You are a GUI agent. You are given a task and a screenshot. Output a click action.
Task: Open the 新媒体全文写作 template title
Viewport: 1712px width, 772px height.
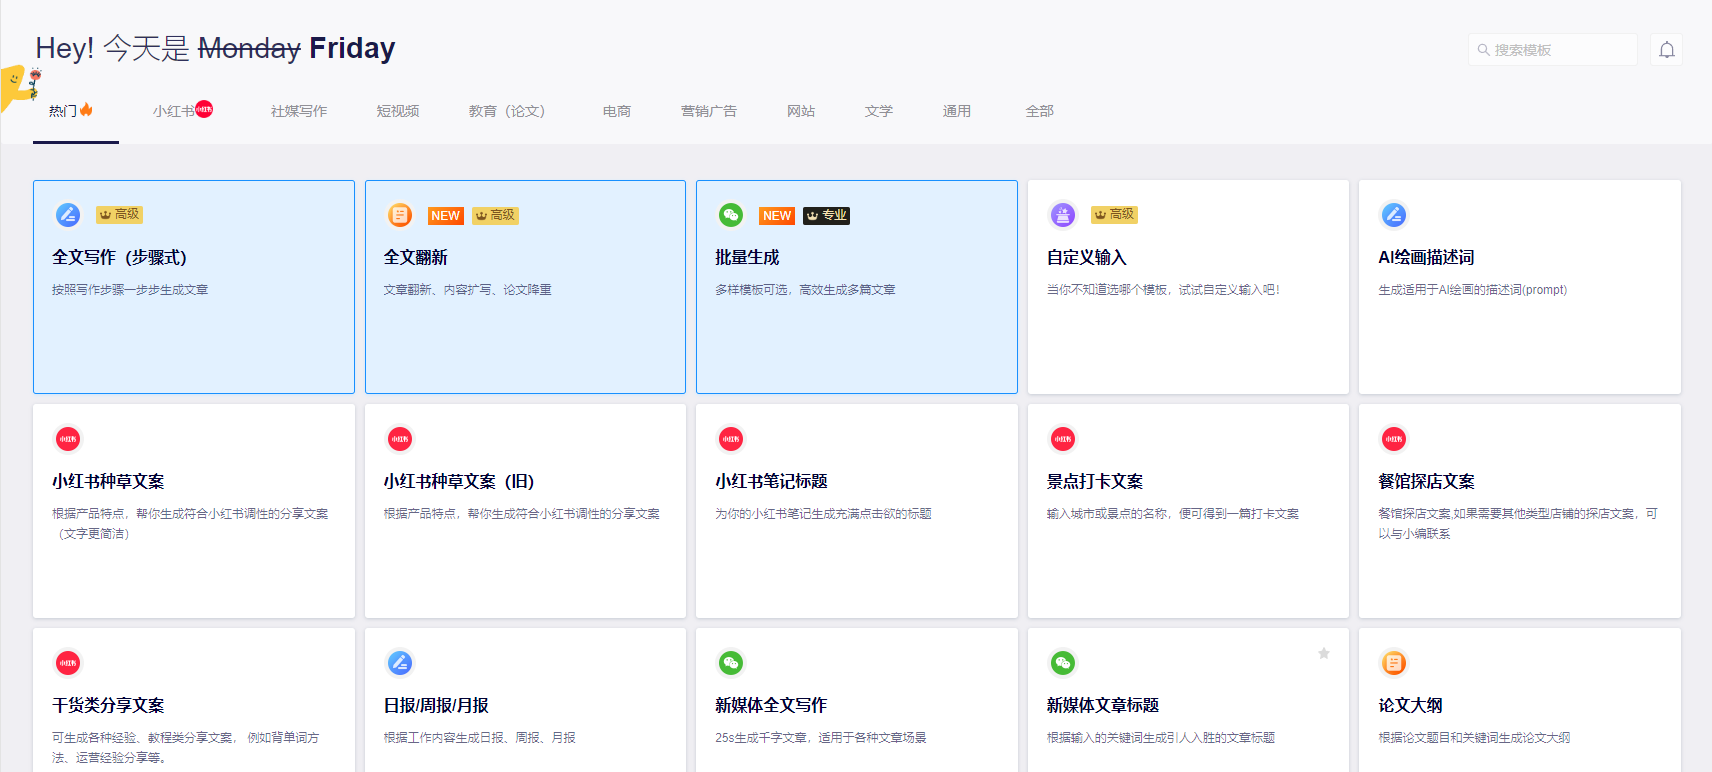[x=771, y=705]
